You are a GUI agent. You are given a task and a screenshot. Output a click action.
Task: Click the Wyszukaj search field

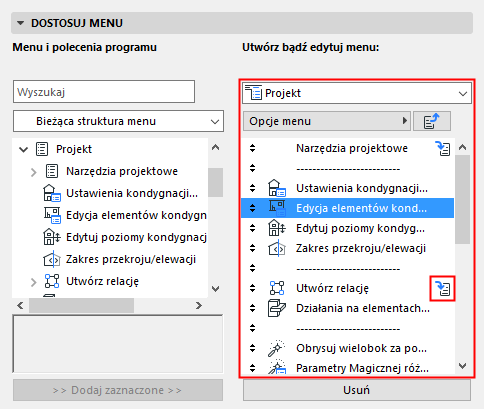104,91
